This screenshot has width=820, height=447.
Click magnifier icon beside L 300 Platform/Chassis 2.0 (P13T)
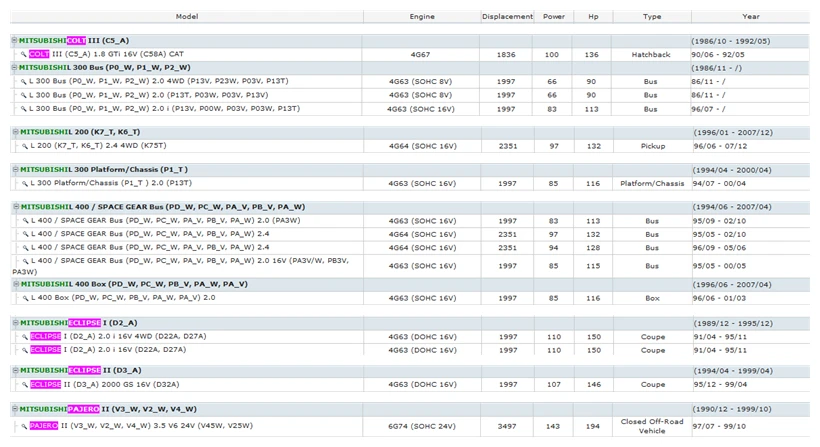click(x=25, y=184)
